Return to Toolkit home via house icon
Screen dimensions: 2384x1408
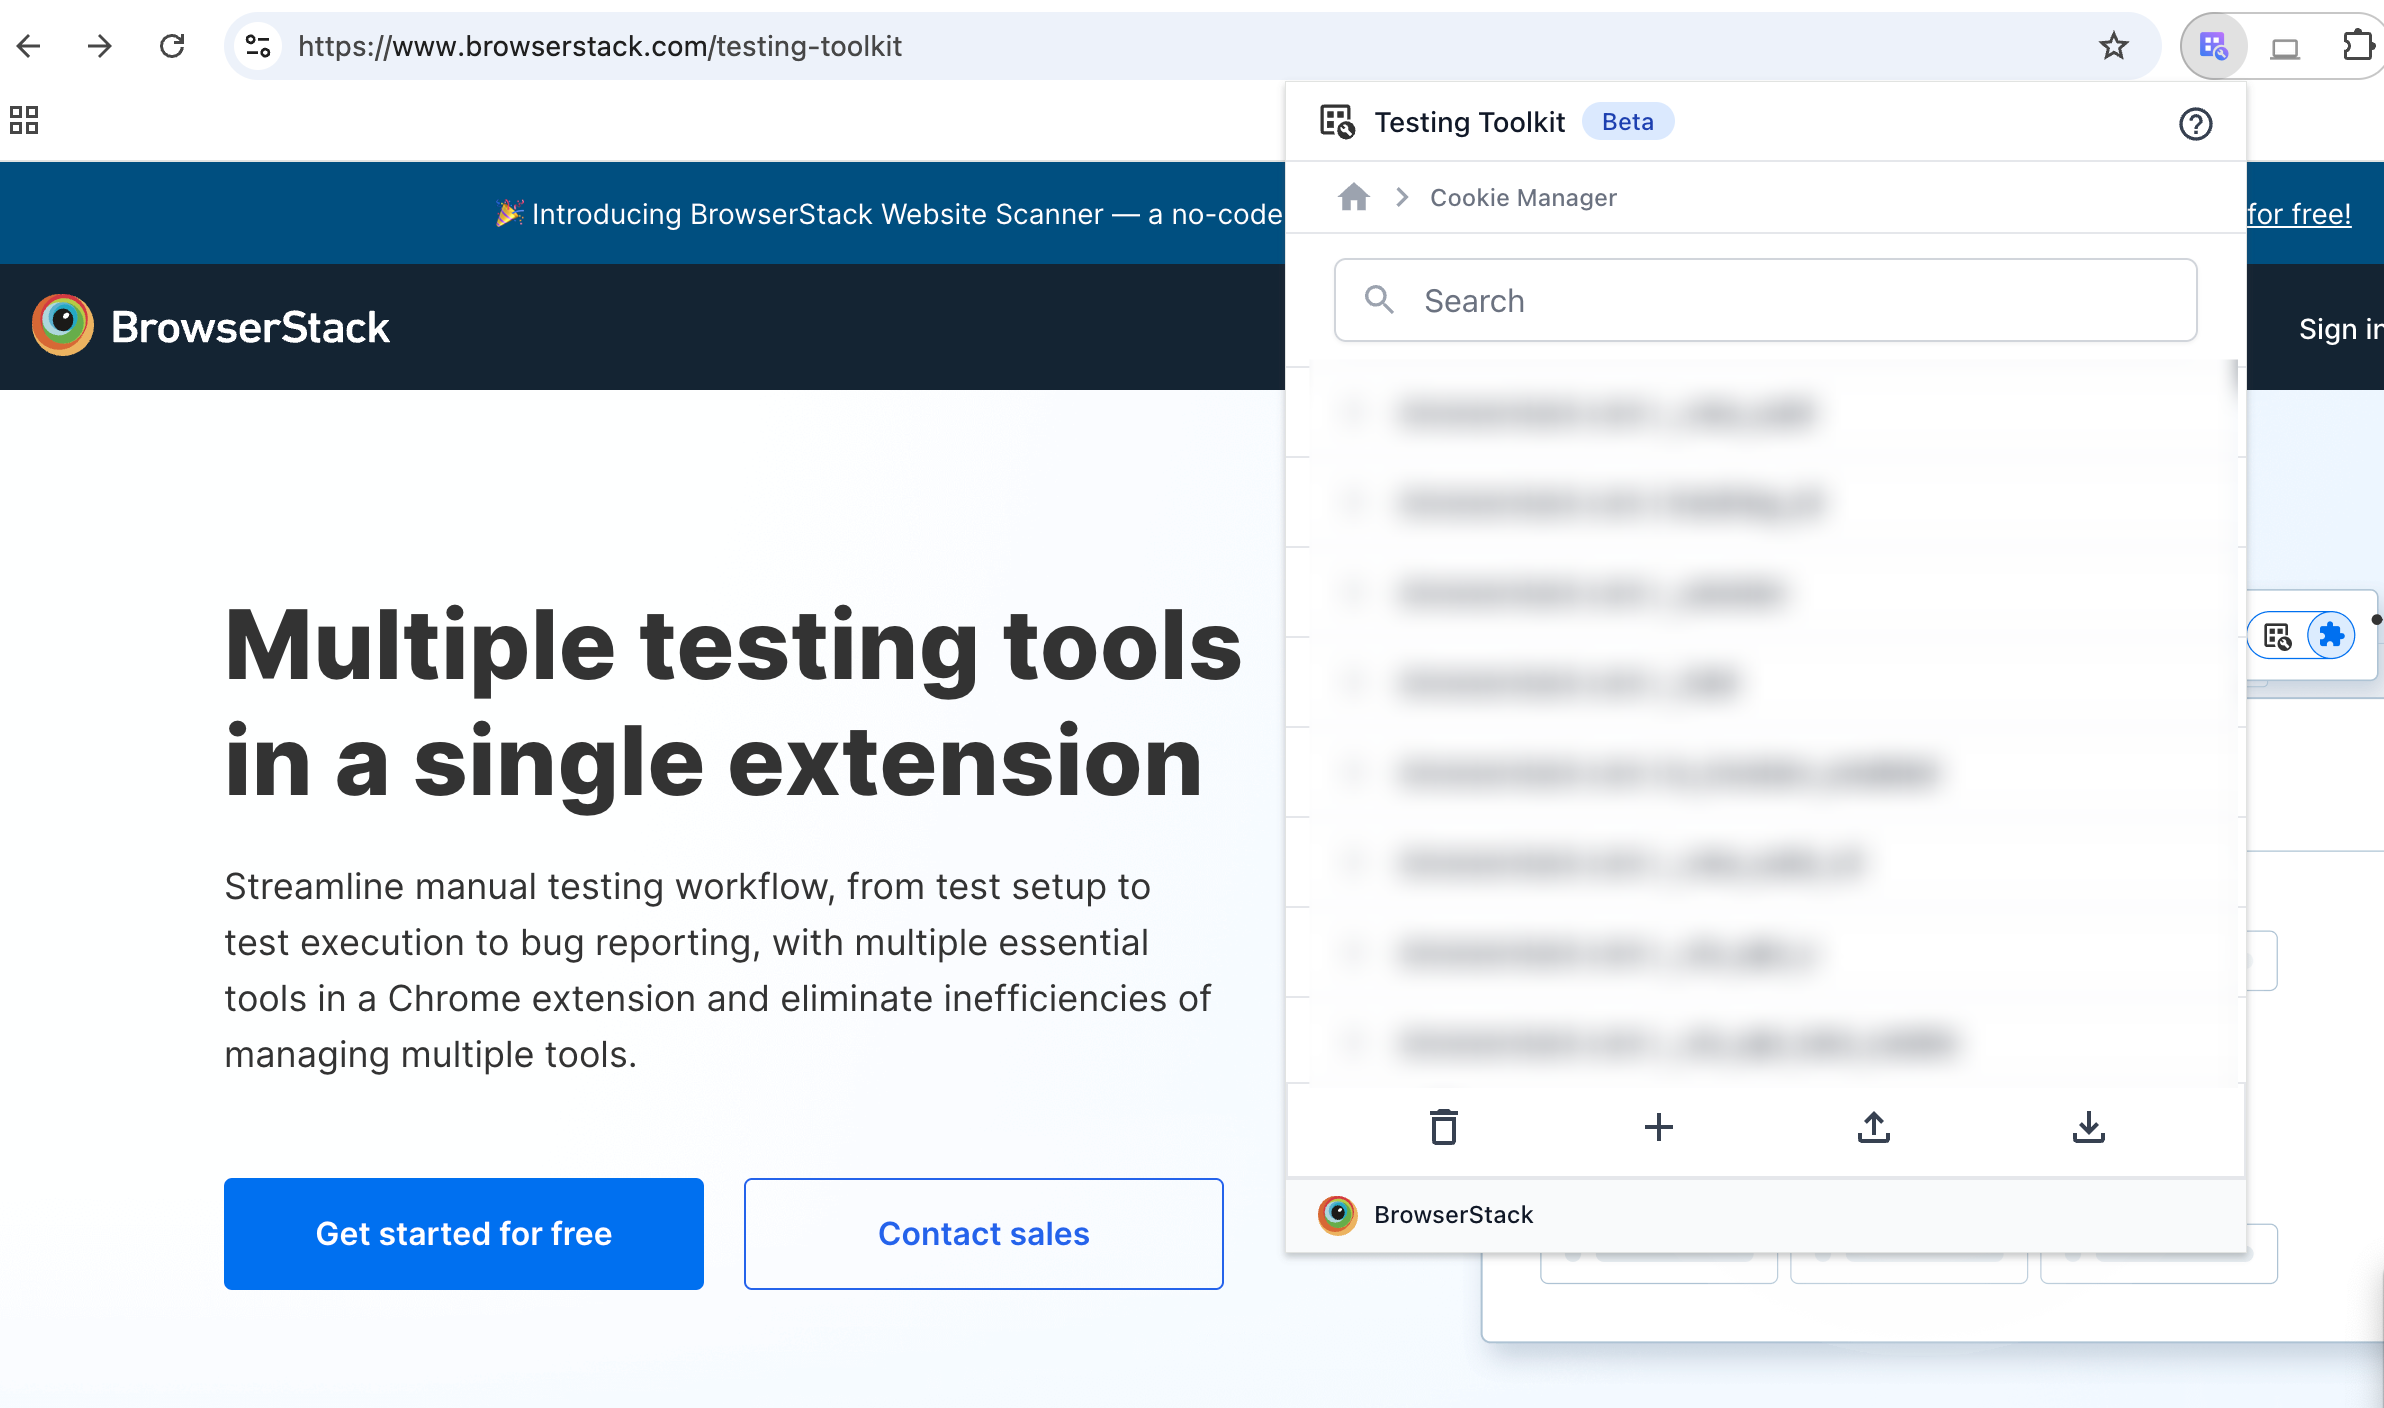pyautogui.click(x=1354, y=197)
